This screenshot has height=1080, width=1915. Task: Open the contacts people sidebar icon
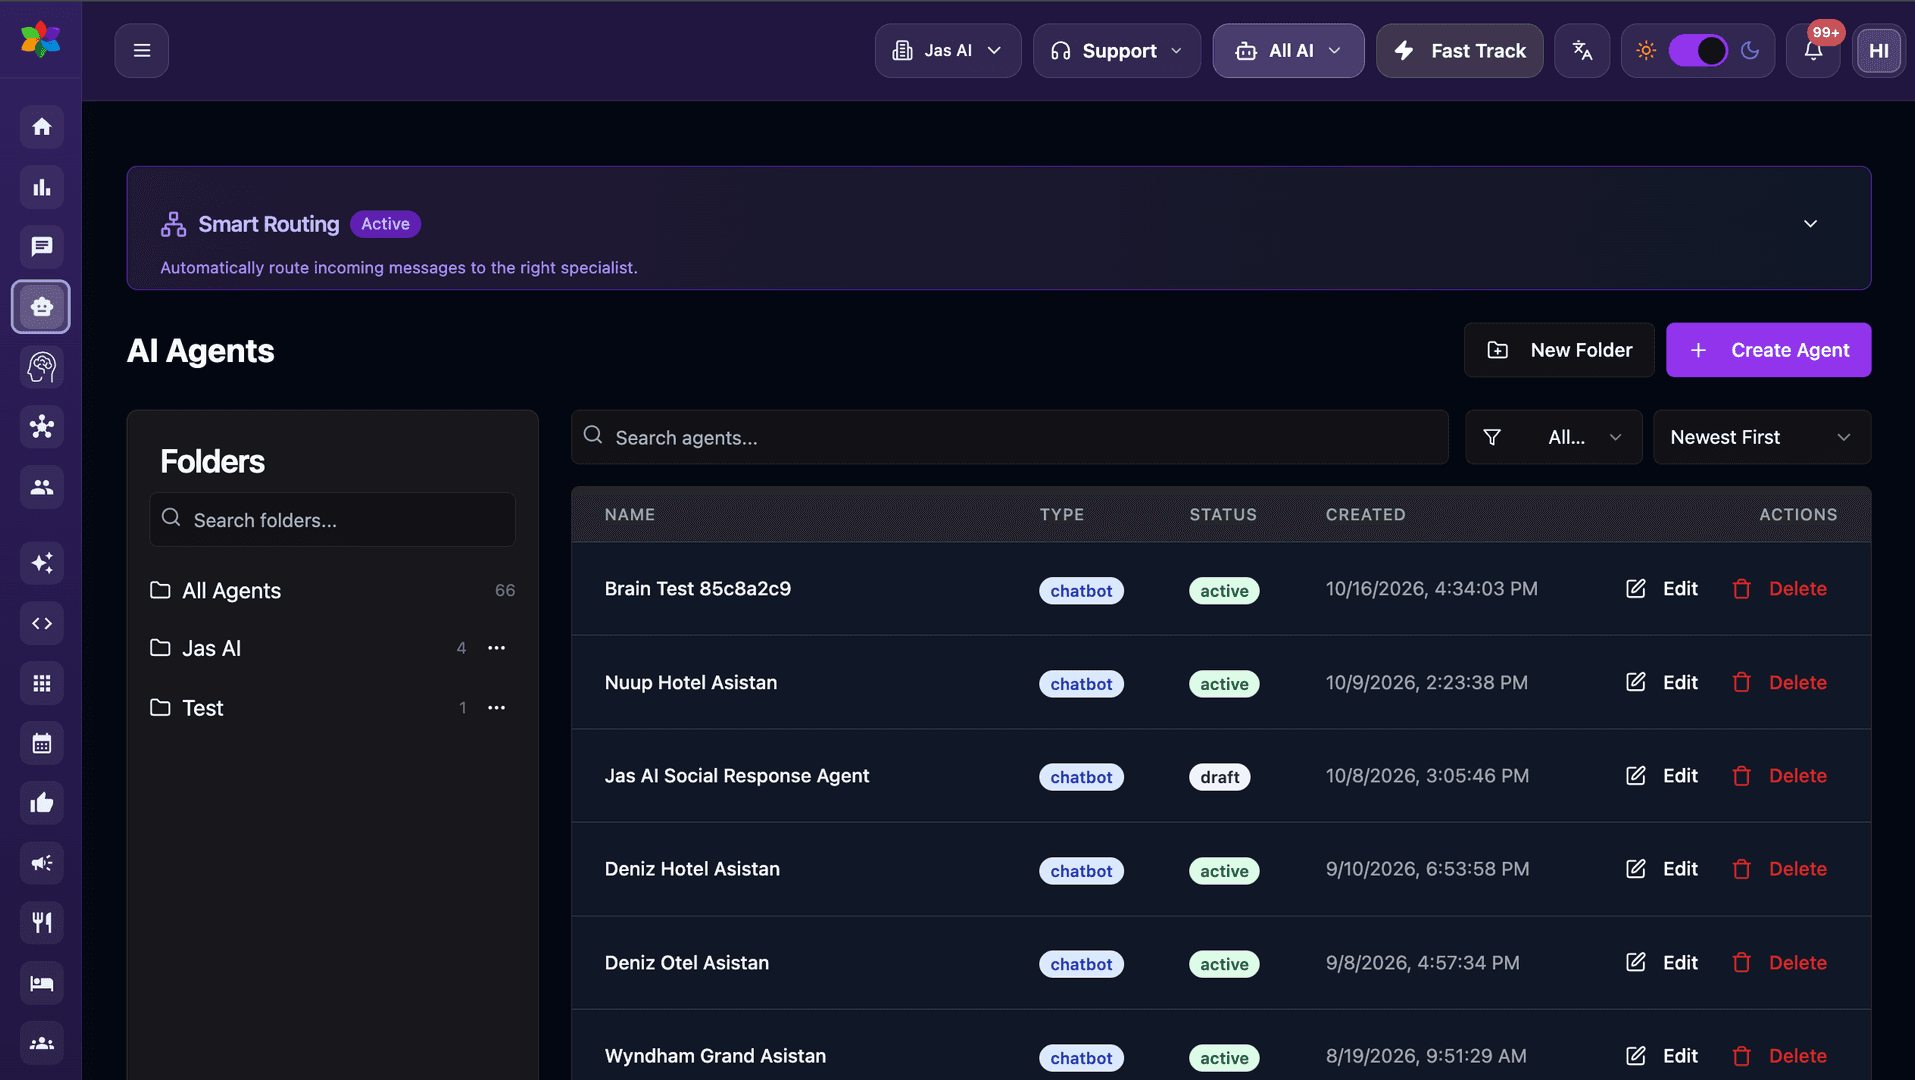pos(41,487)
